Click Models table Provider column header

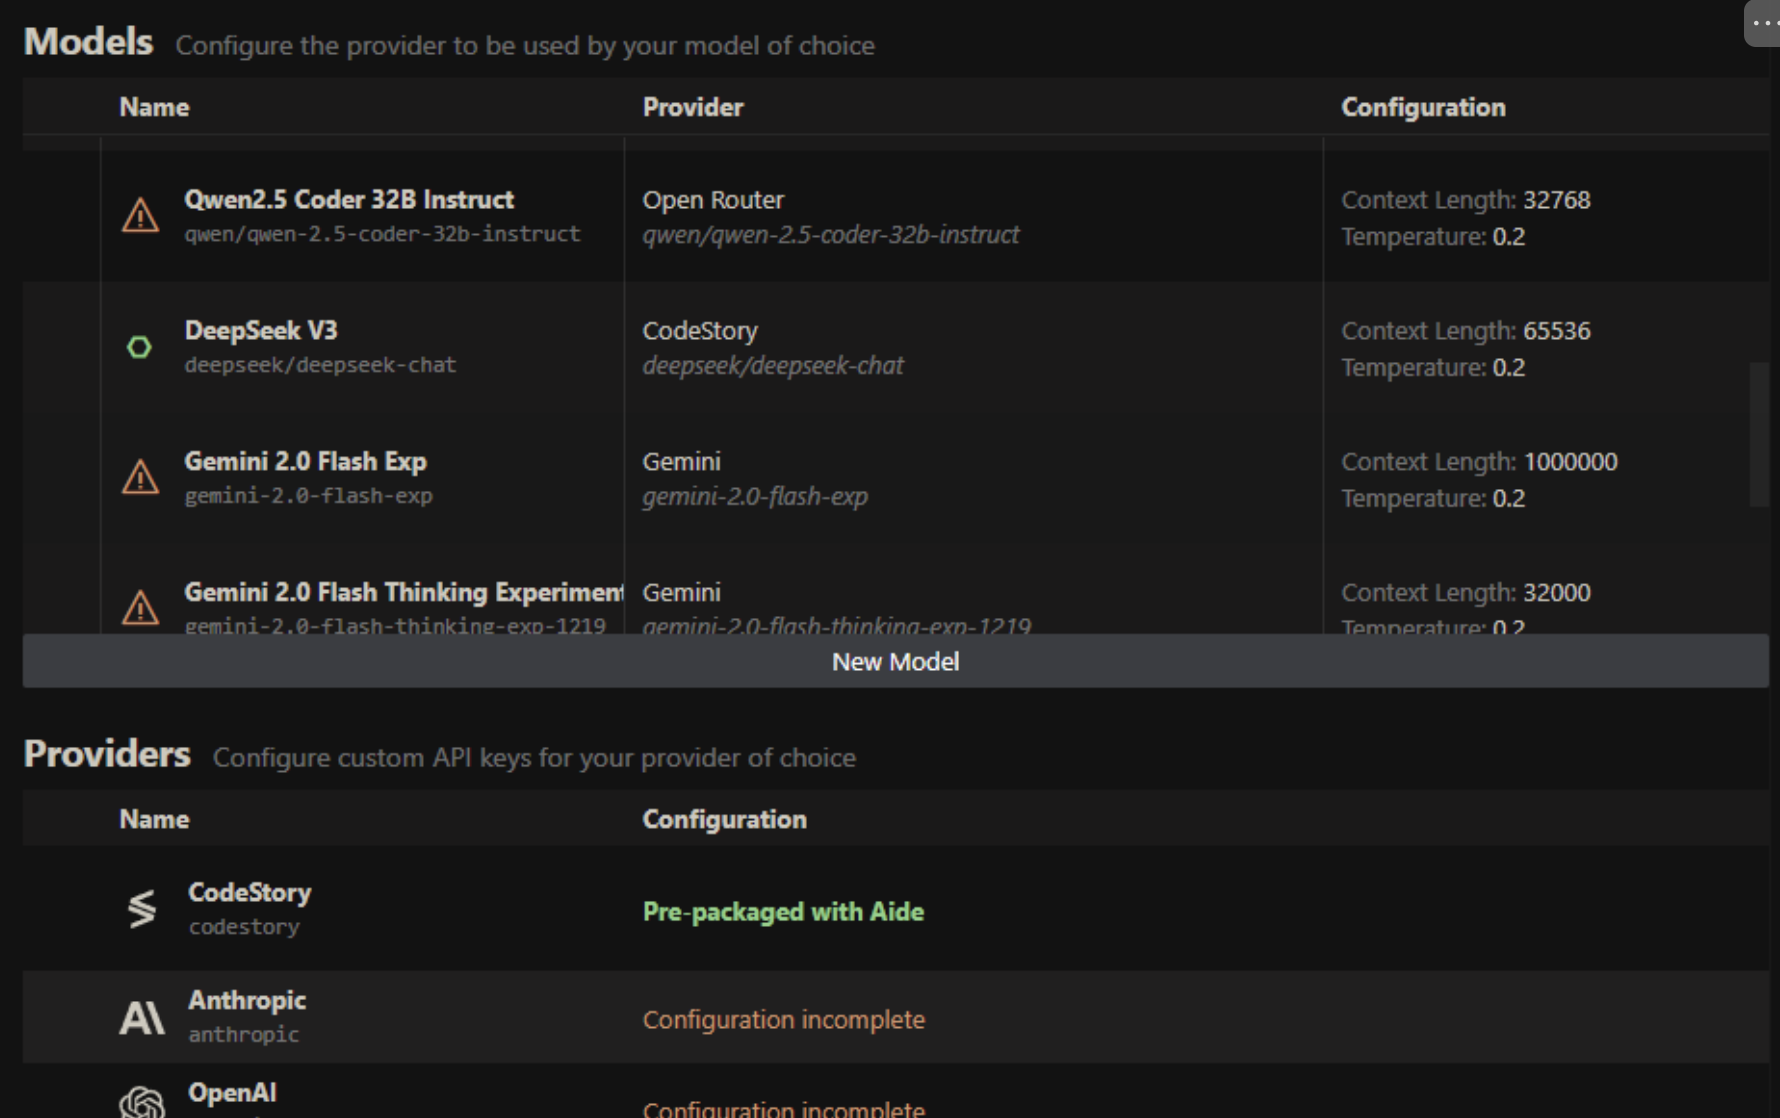click(692, 107)
